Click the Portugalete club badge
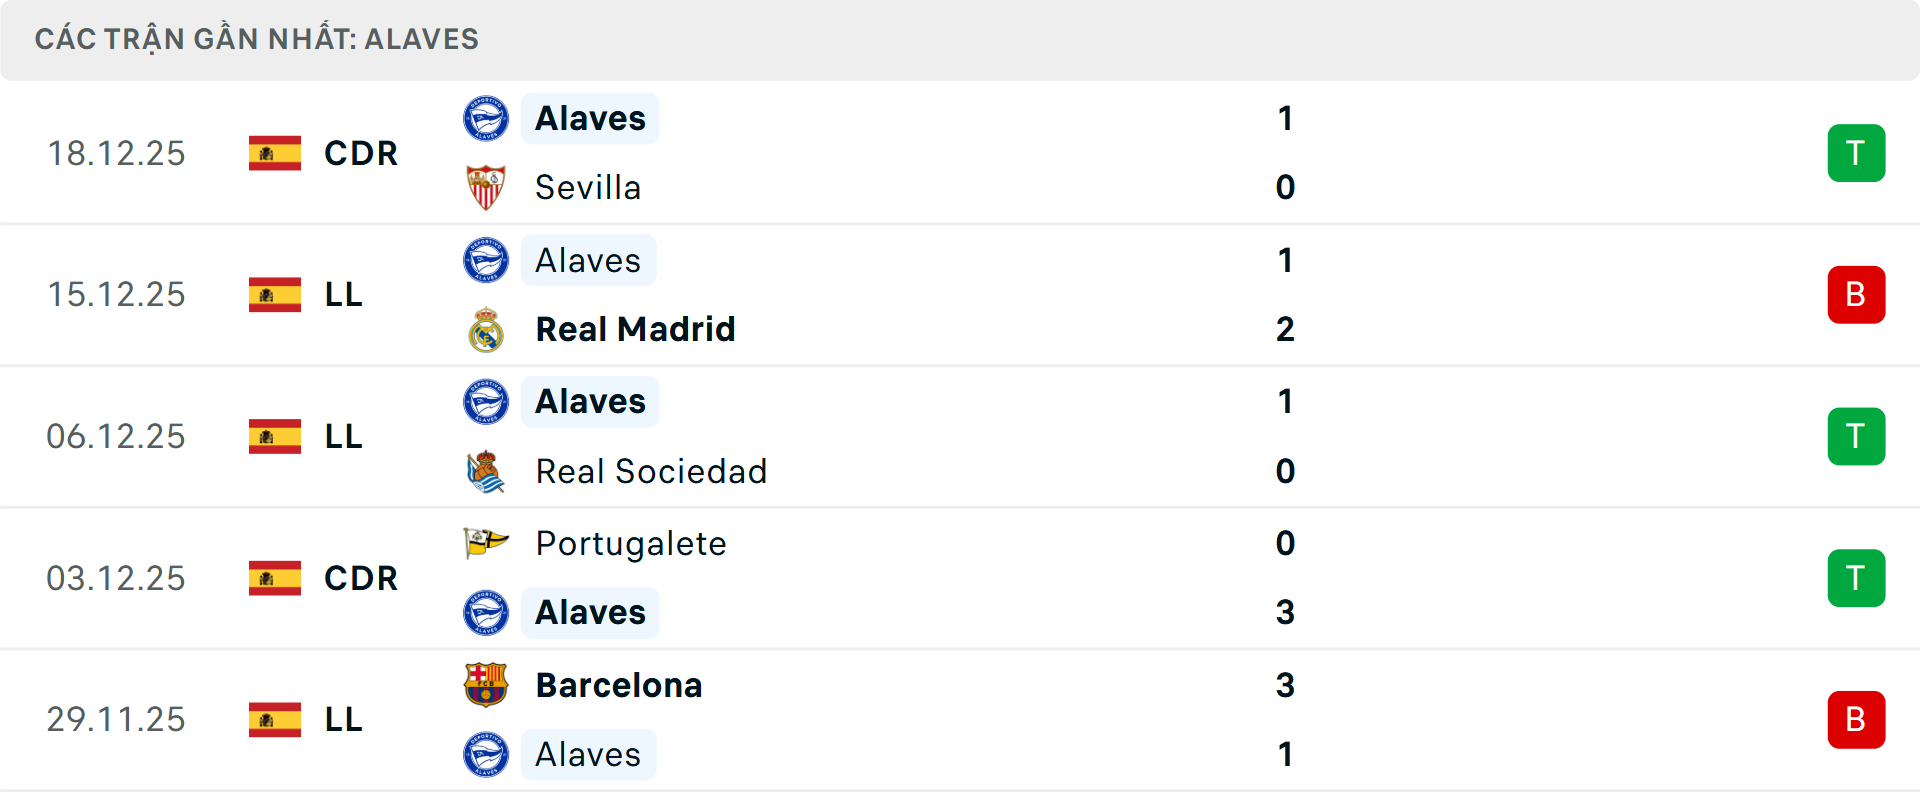This screenshot has width=1920, height=792. pyautogui.click(x=487, y=544)
